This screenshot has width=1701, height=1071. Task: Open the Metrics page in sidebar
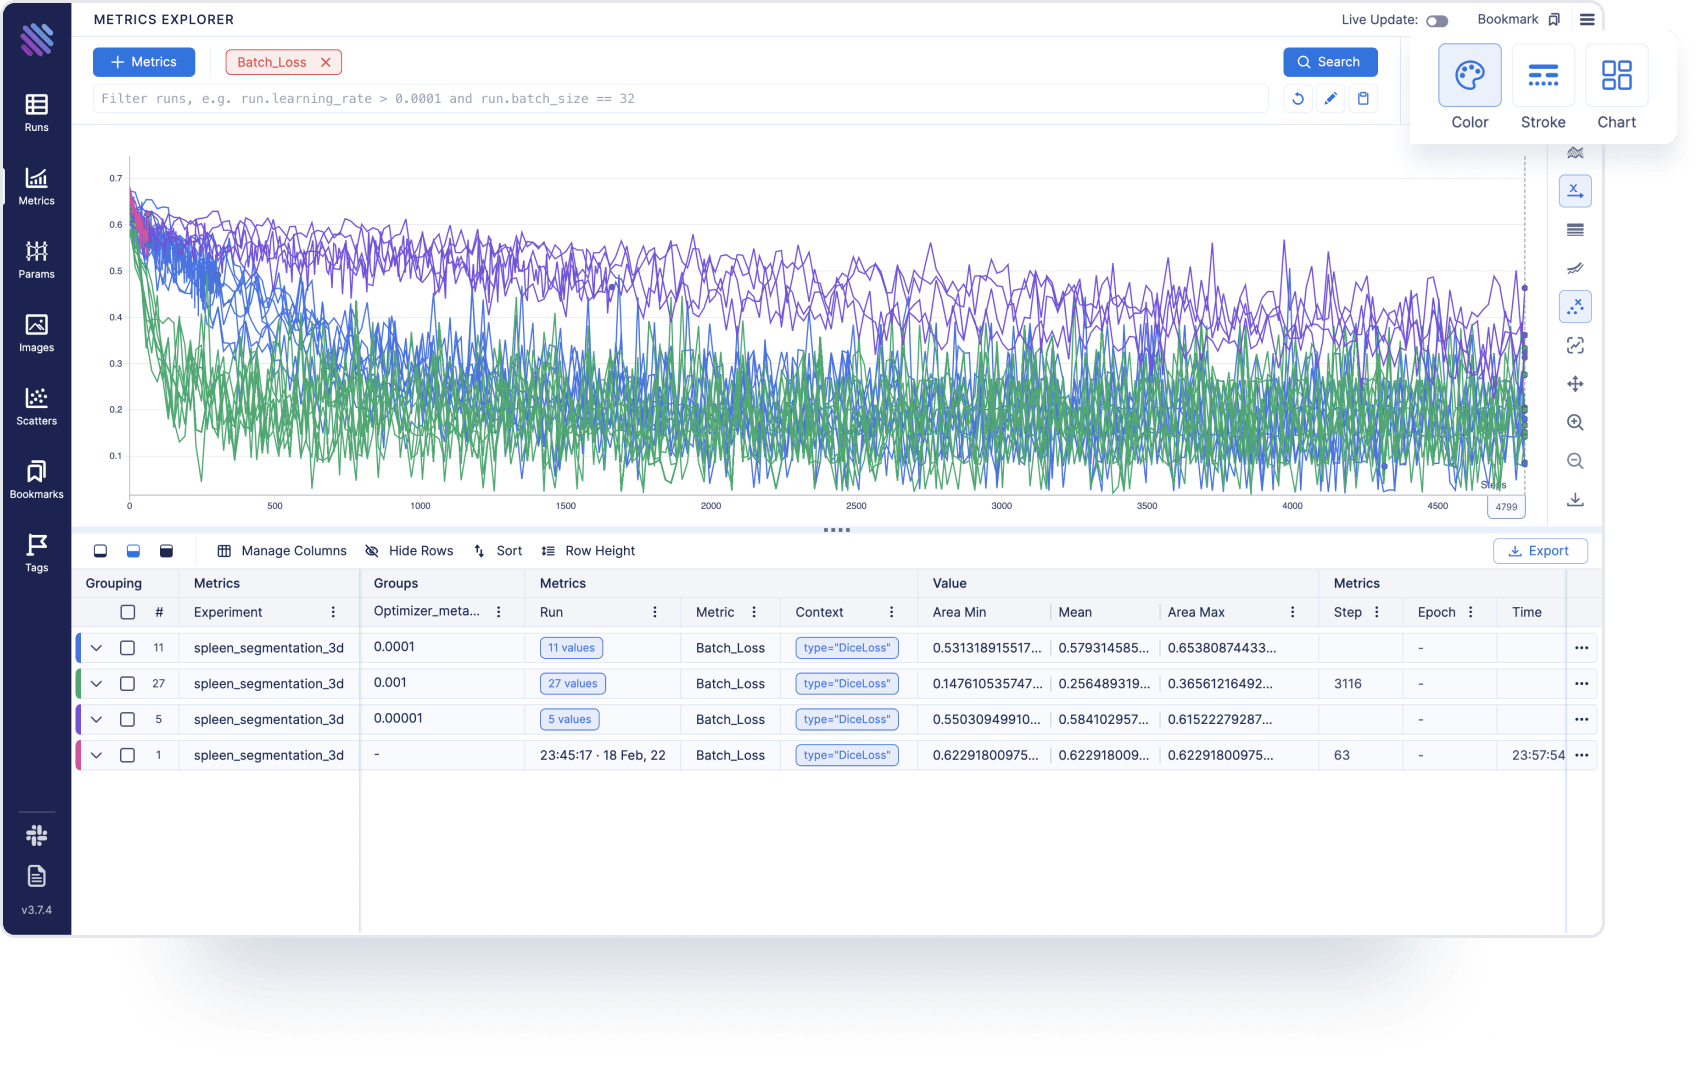coord(36,186)
